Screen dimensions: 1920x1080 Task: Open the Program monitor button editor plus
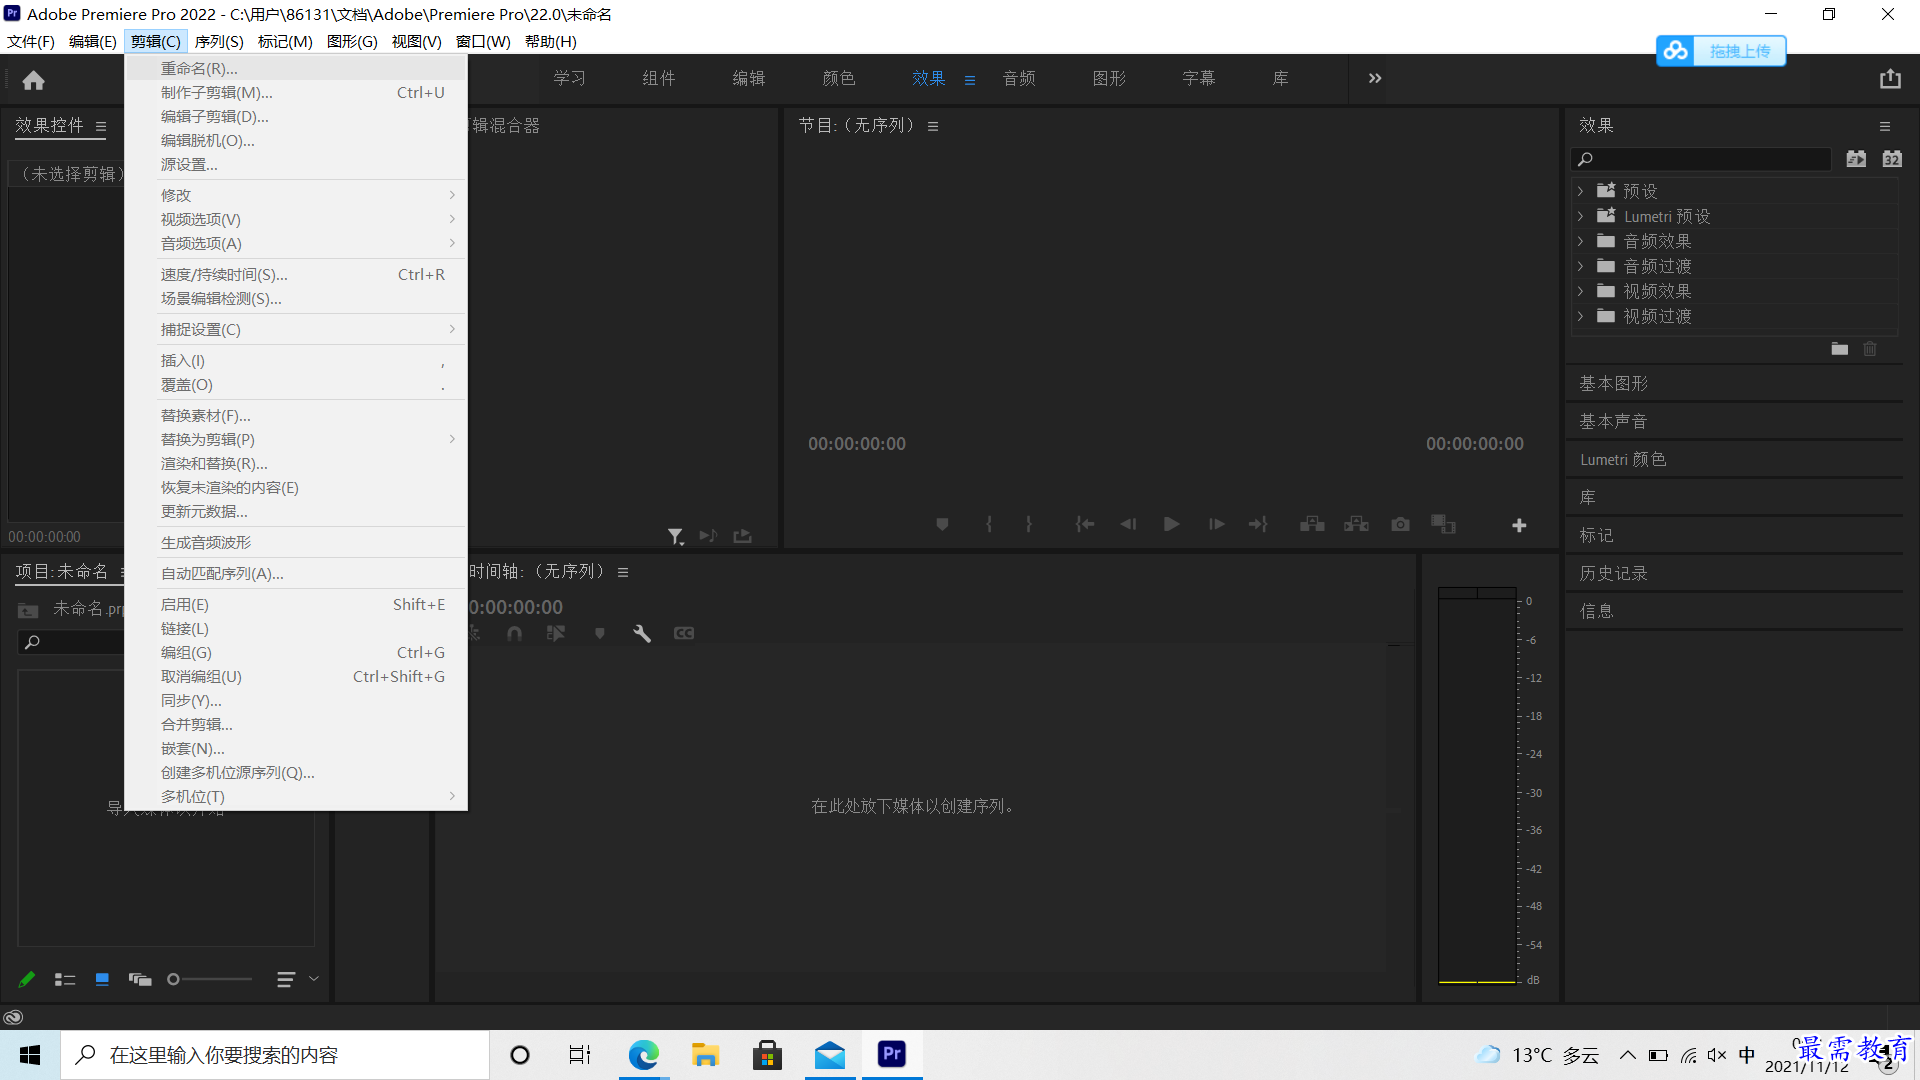[x=1518, y=525]
